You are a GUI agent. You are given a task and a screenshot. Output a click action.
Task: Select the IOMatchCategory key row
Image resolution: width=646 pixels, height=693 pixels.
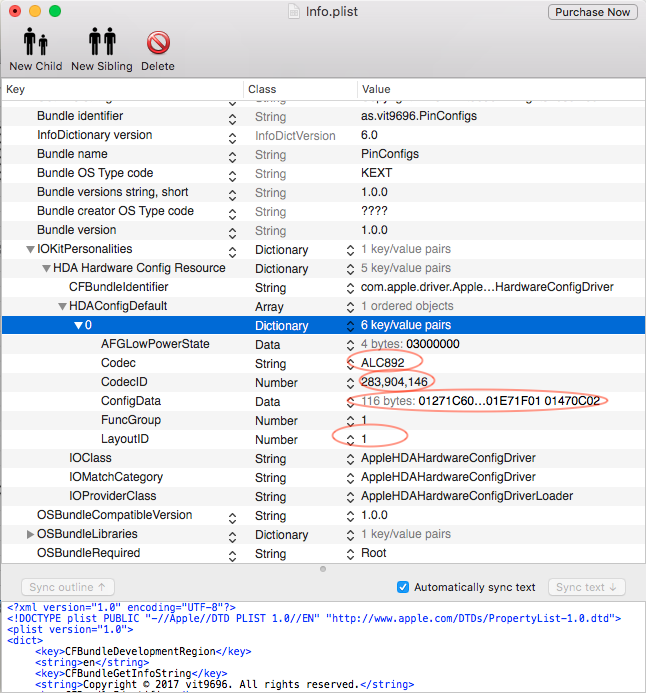pos(116,477)
